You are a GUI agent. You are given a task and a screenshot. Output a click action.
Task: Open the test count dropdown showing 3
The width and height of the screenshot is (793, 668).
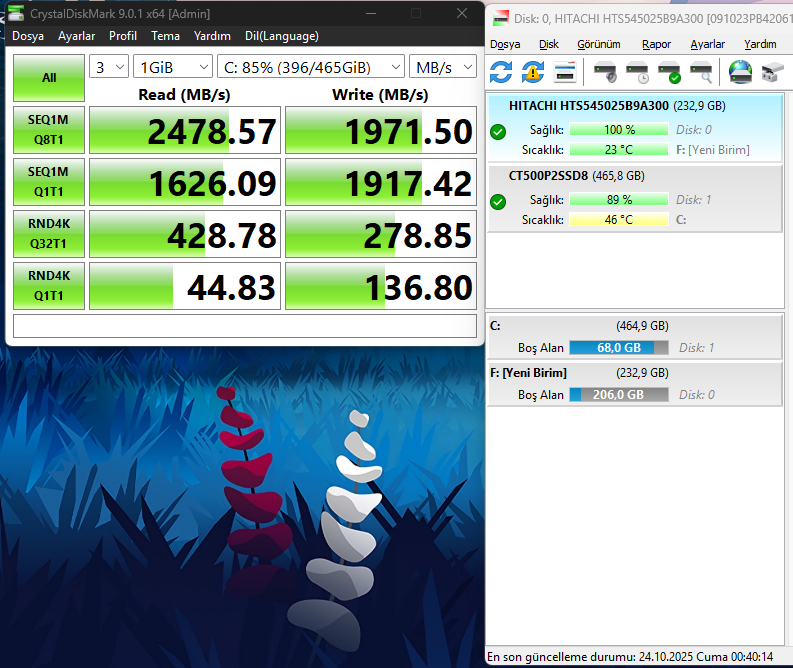tap(109, 67)
